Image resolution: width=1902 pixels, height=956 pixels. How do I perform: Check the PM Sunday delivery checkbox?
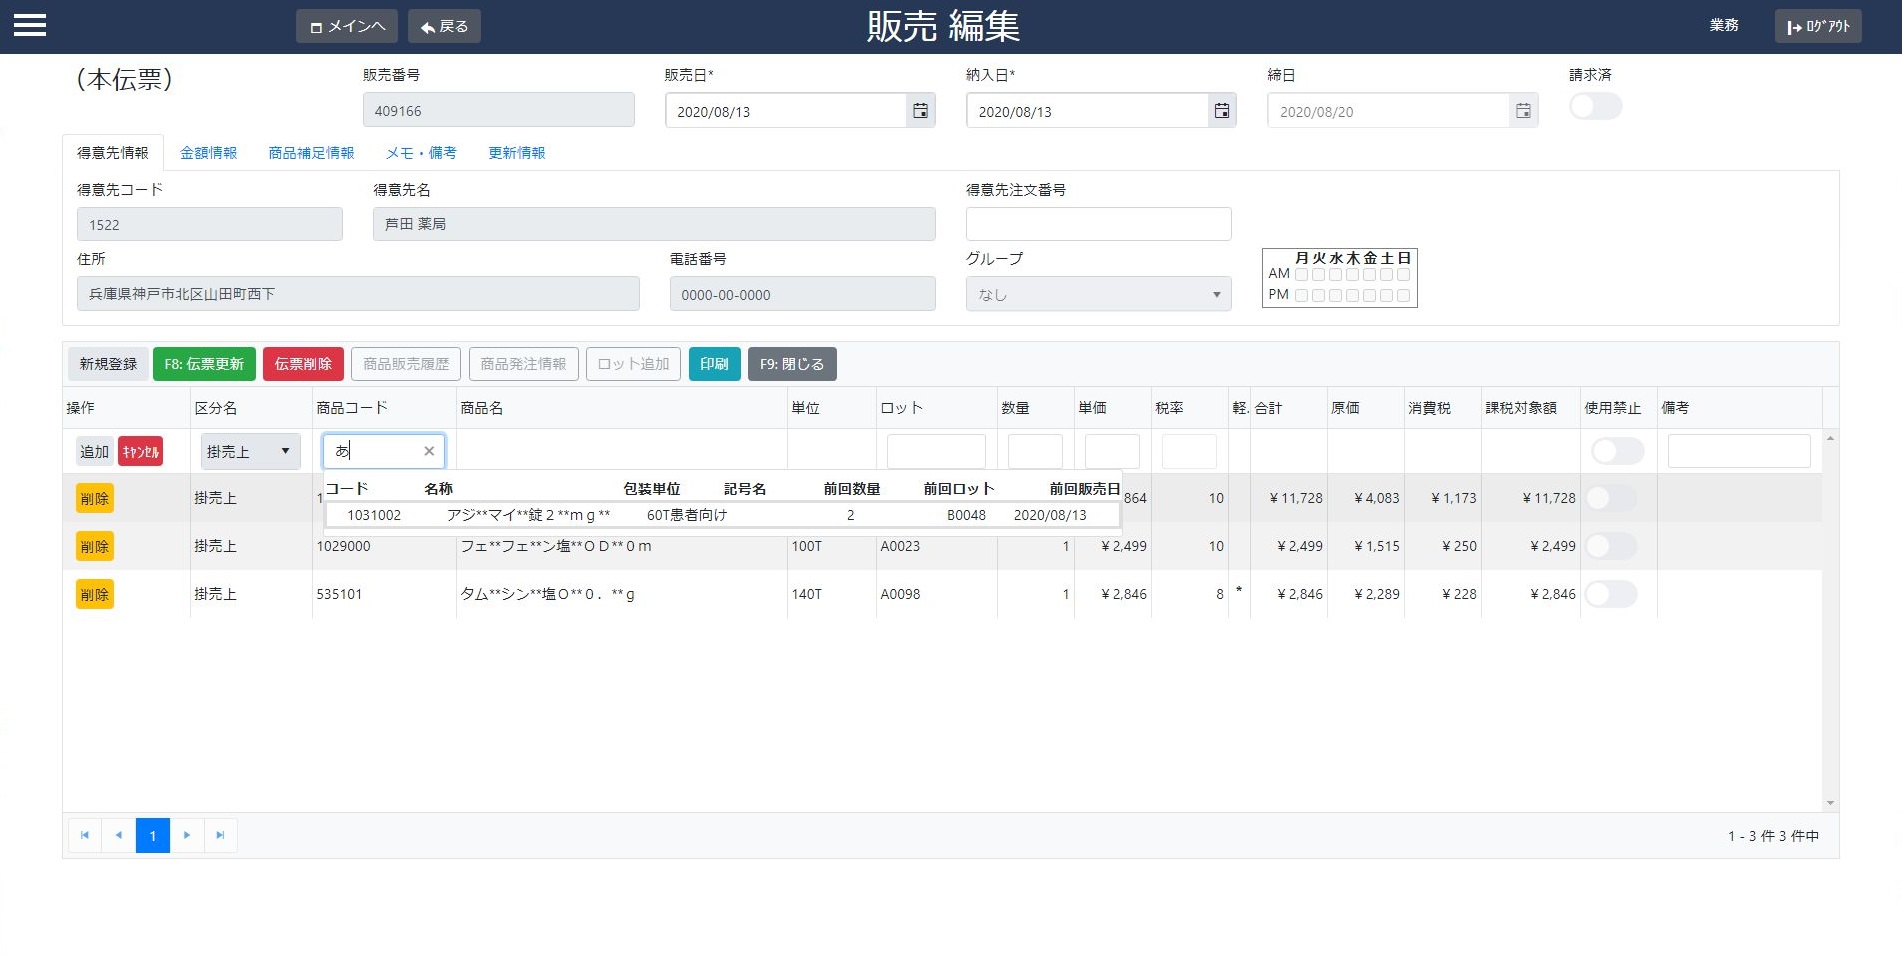click(1403, 295)
